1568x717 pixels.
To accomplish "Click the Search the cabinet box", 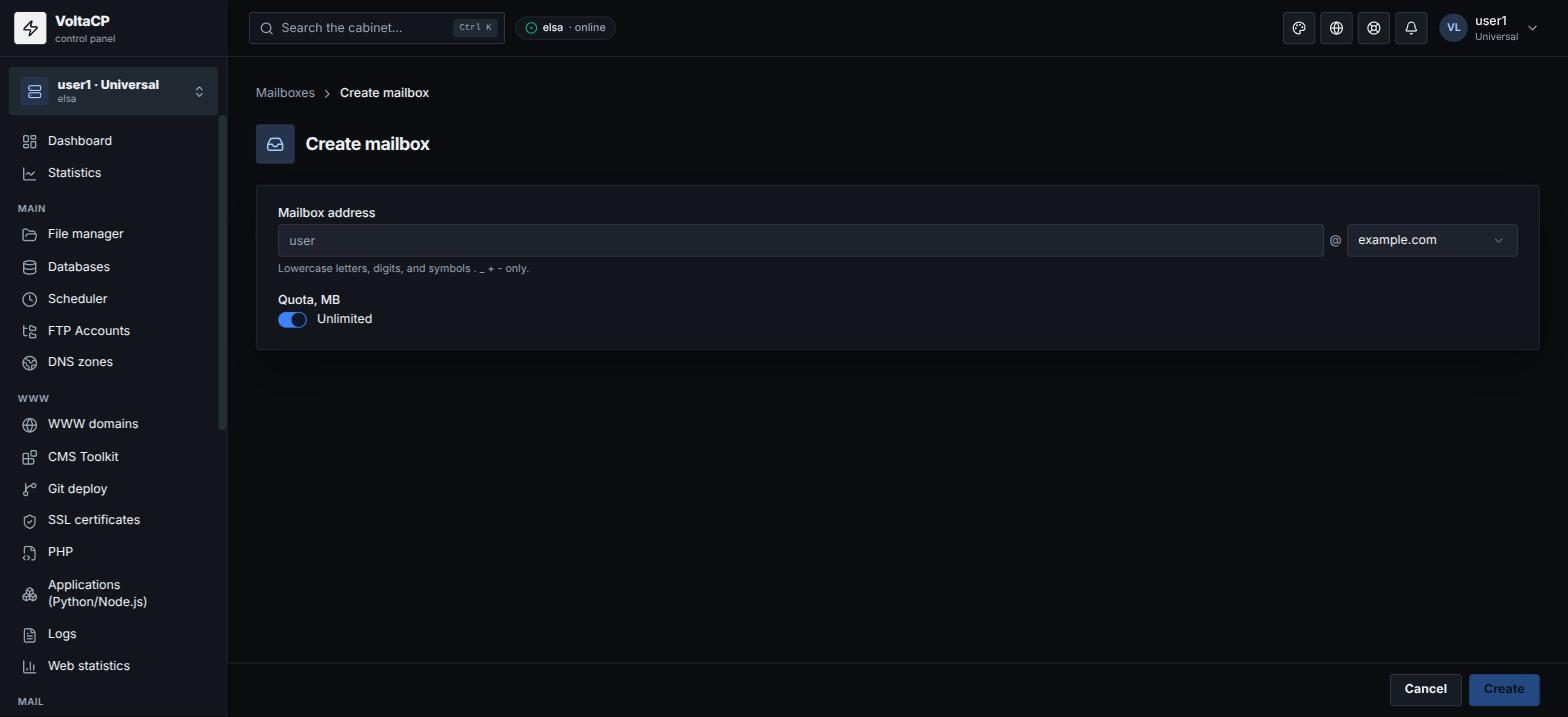I will coord(377,28).
